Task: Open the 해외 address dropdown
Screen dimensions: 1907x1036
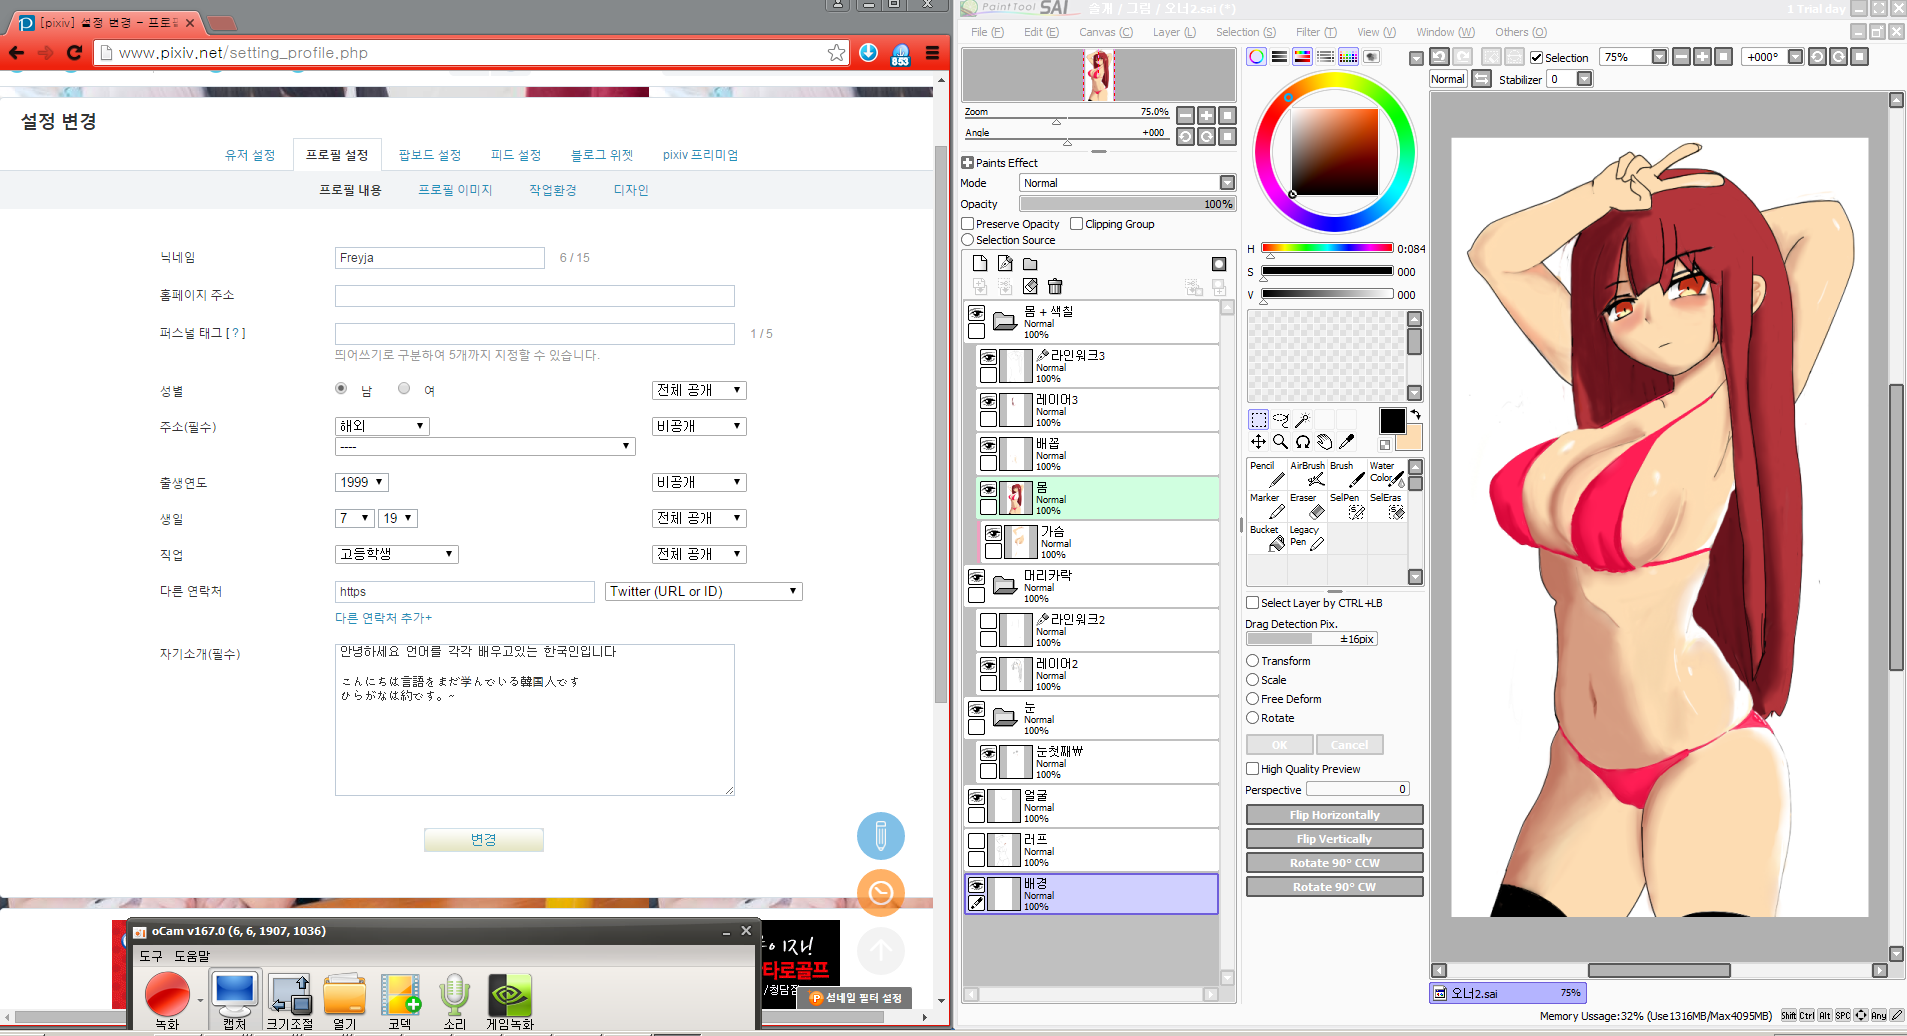Action: pos(382,426)
